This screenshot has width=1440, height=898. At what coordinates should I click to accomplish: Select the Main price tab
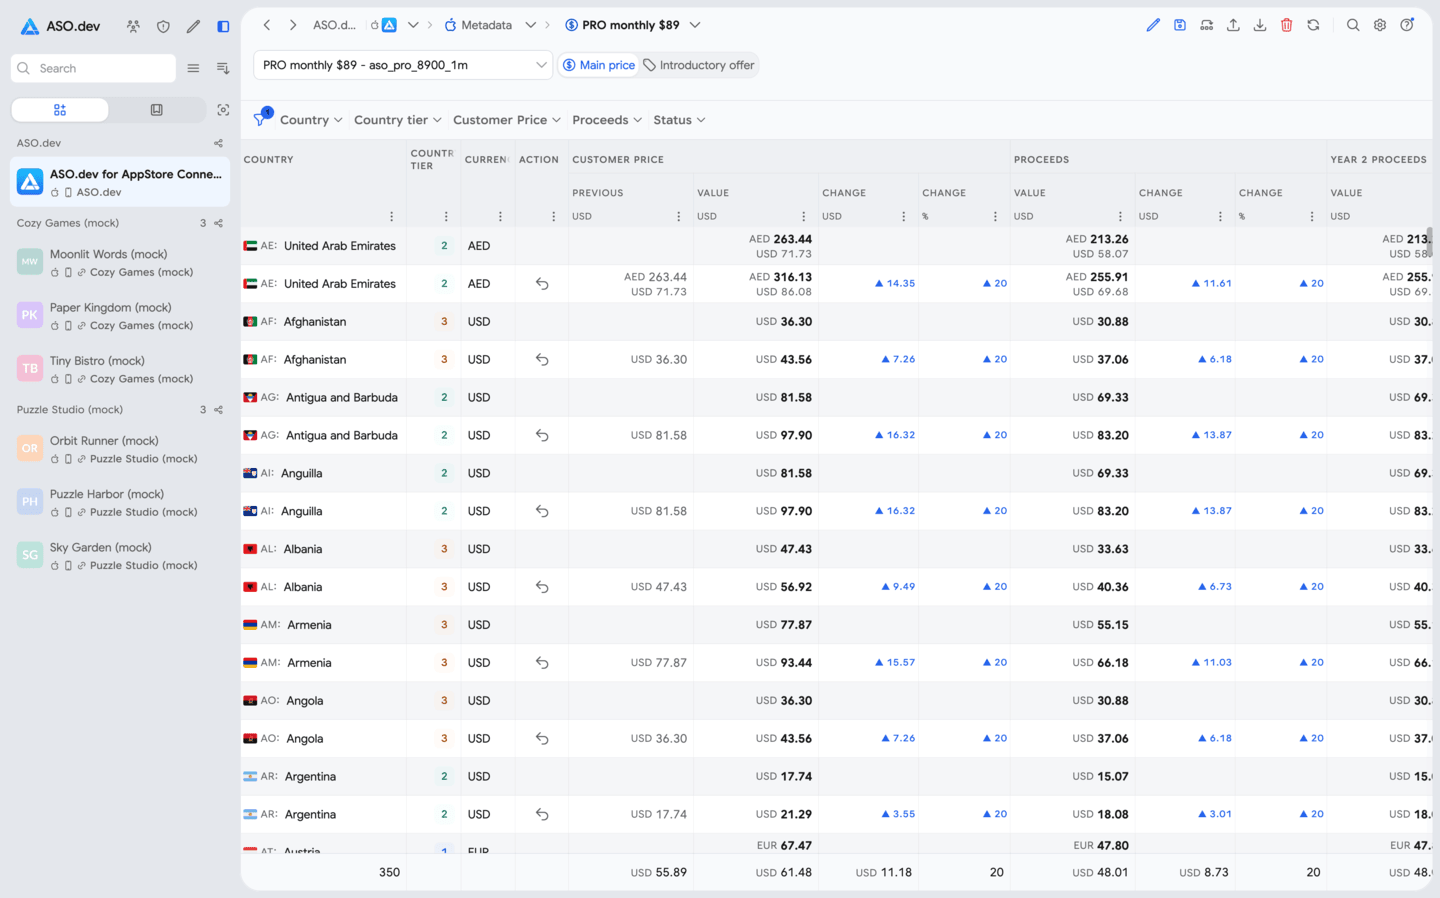pyautogui.click(x=598, y=65)
